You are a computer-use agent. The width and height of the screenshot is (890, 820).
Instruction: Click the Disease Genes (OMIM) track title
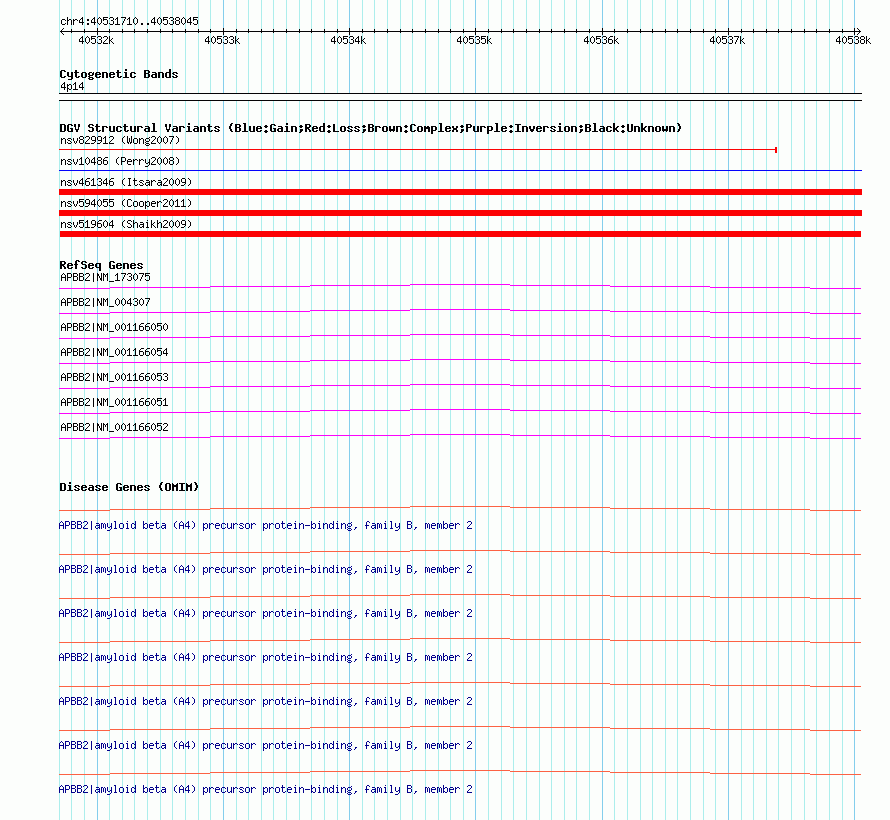point(129,487)
